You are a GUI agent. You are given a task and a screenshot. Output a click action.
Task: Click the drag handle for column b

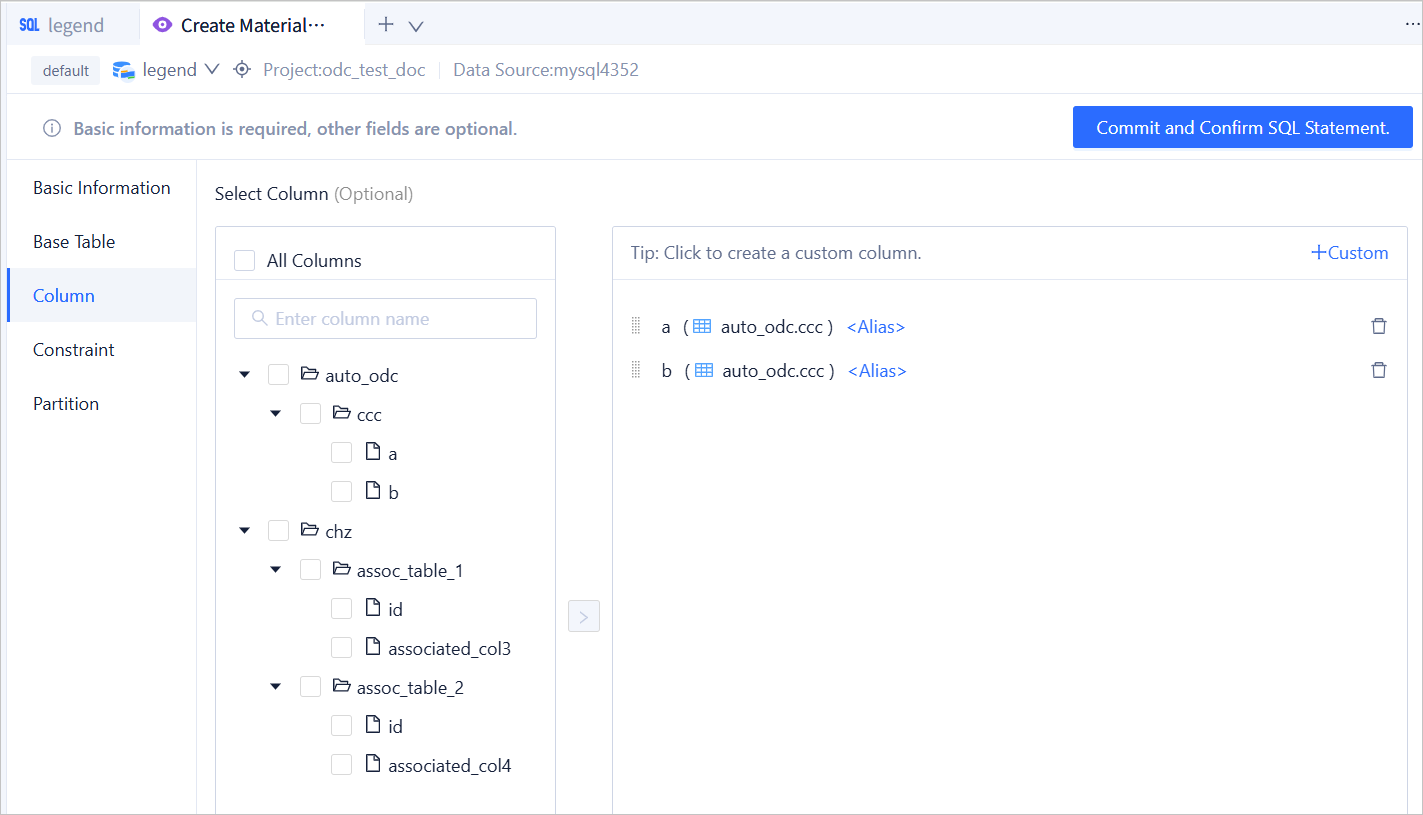coord(635,370)
